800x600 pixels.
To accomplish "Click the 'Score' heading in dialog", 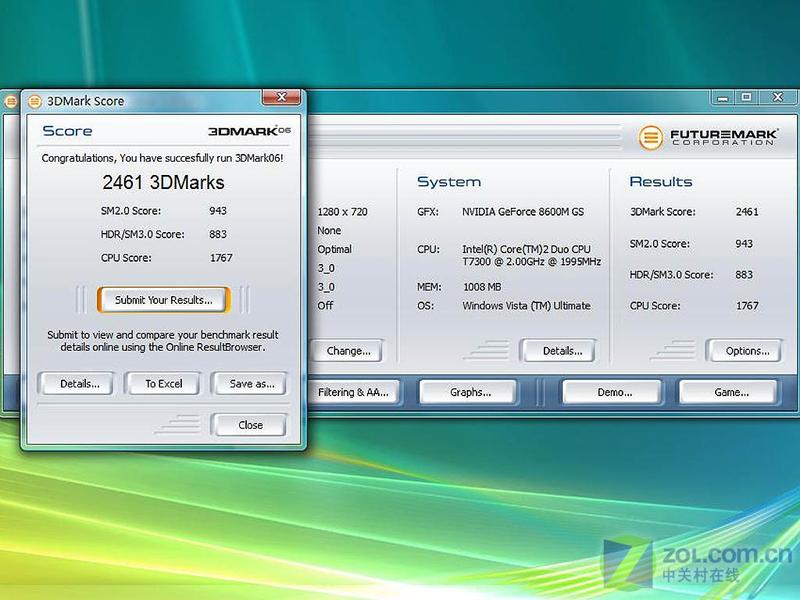I will (x=67, y=131).
